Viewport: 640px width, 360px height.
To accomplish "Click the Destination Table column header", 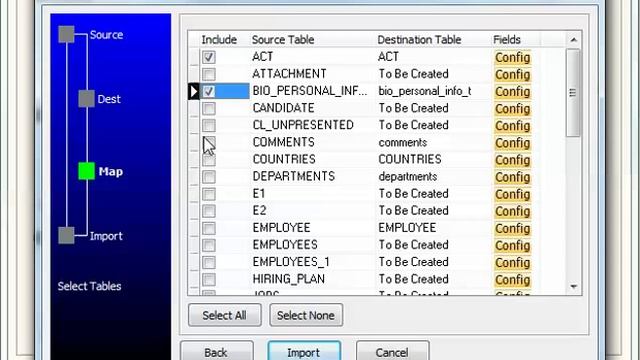I will point(419,40).
